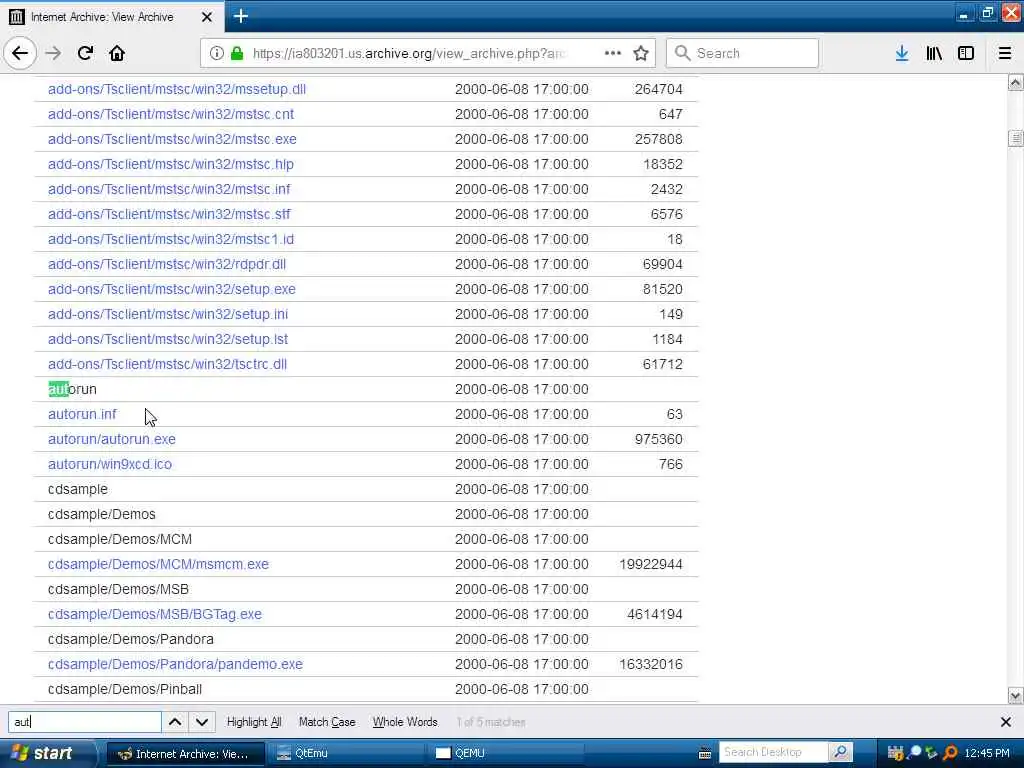Click the browser Search box
1024x768 pixels.
pyautogui.click(x=743, y=53)
